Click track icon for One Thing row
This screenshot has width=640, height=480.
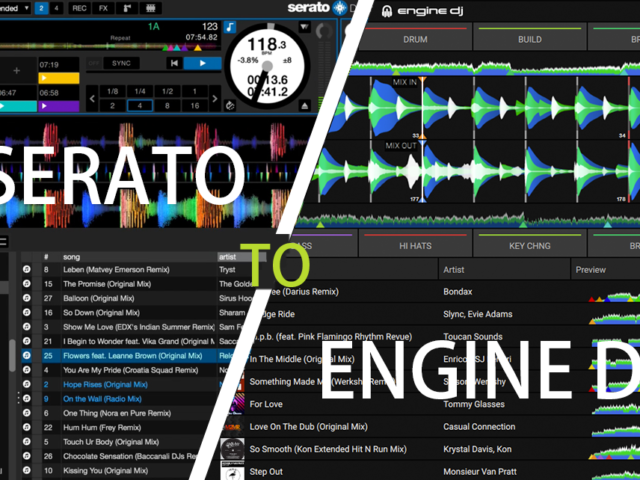27,413
